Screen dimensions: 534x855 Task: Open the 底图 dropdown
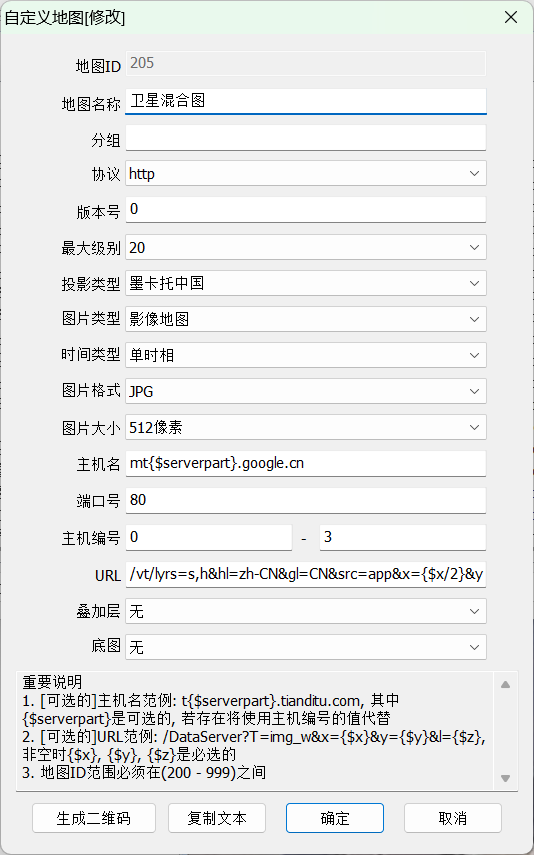305,647
